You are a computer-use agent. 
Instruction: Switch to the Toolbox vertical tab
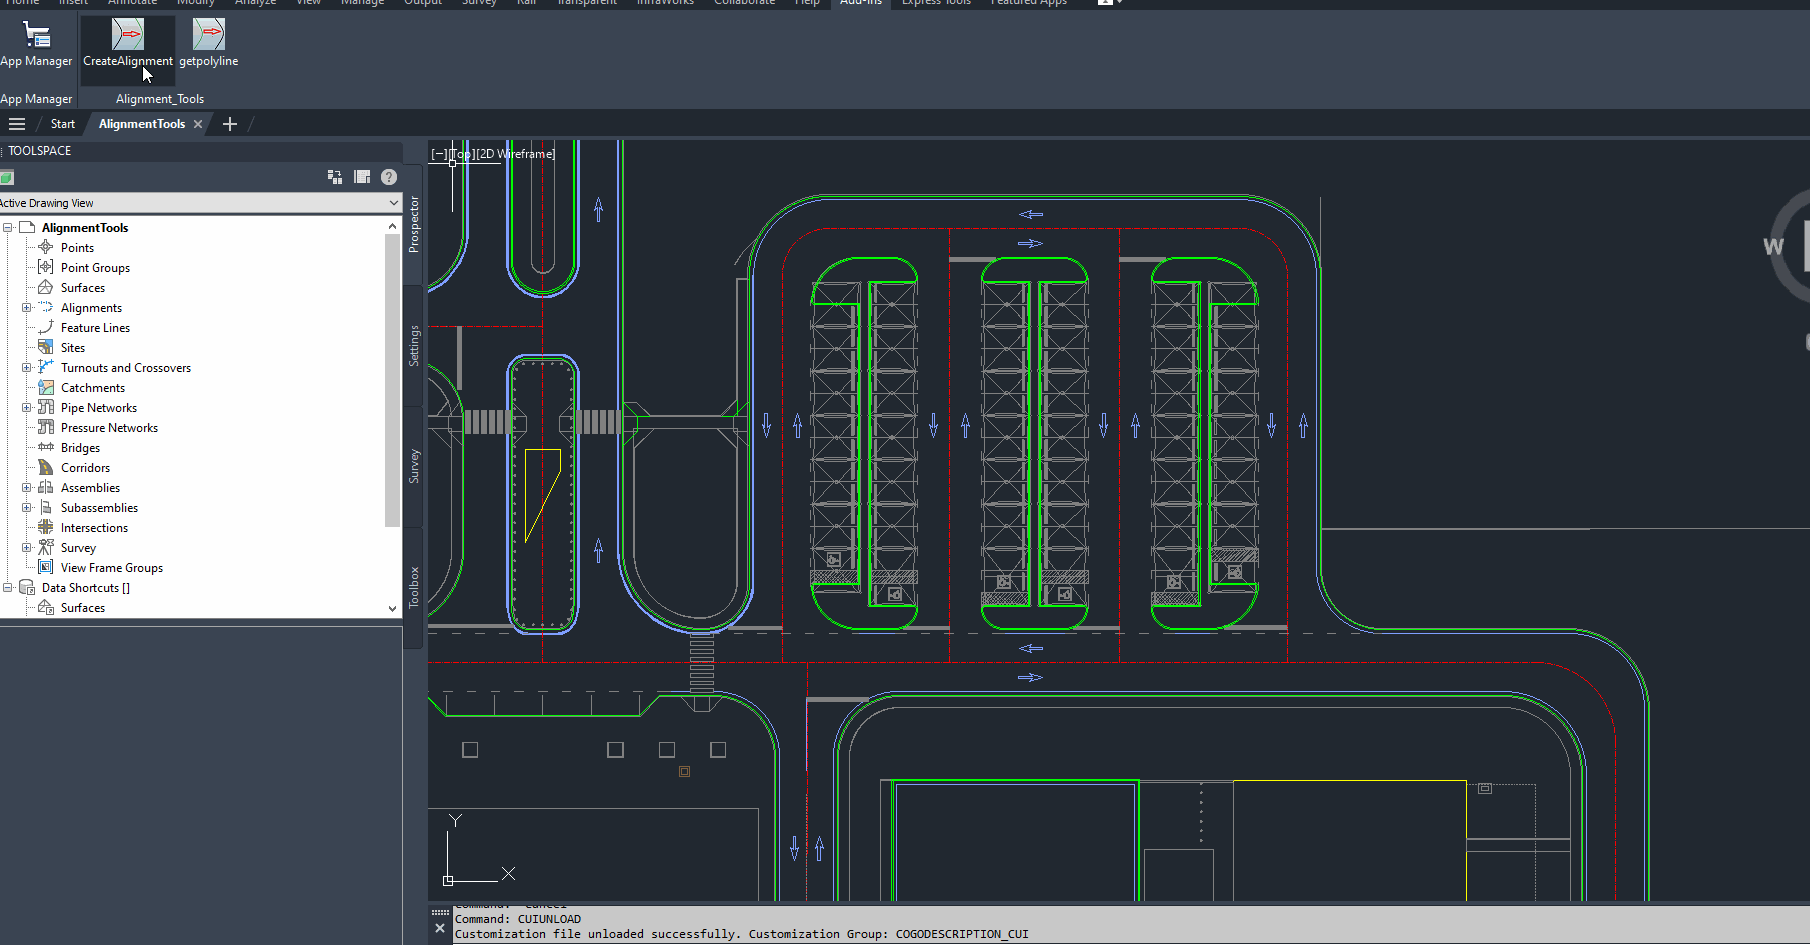[414, 587]
